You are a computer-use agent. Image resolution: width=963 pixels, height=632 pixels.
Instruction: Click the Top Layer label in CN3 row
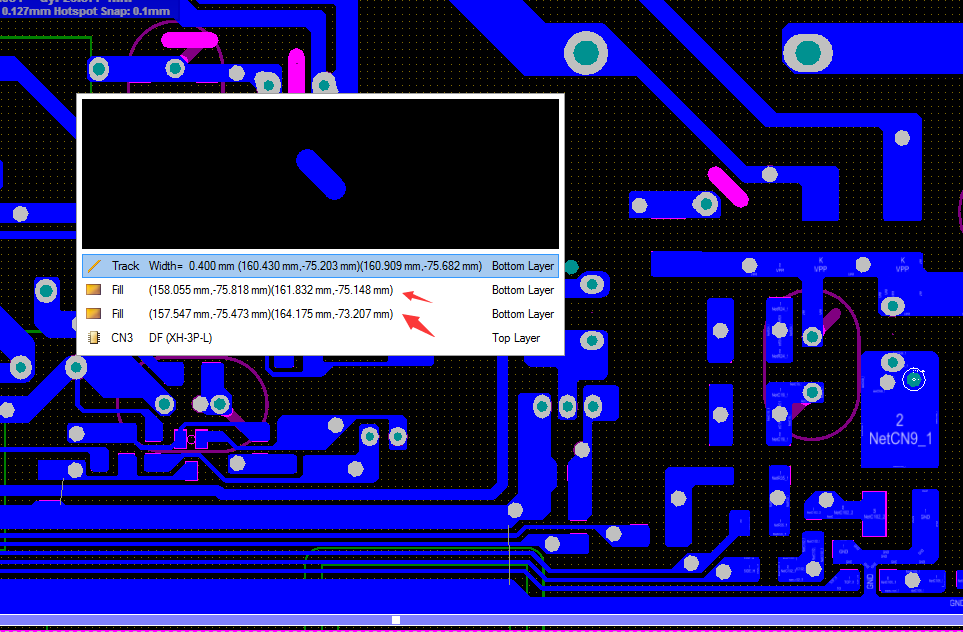(516, 338)
